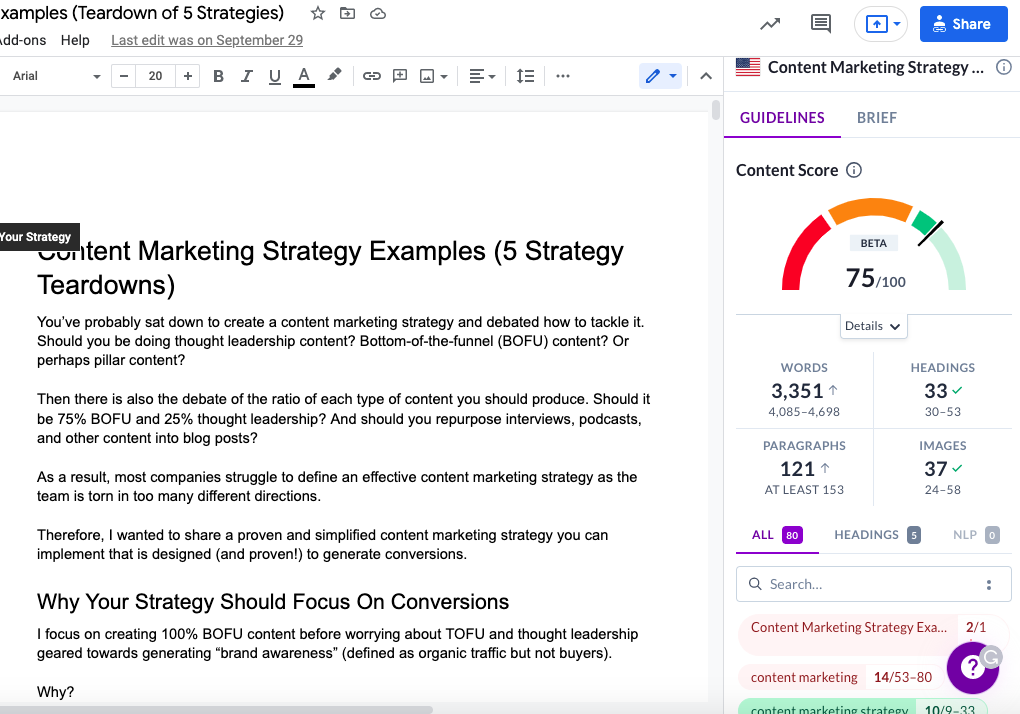Increase font size with plus button
Image resolution: width=1020 pixels, height=714 pixels.
point(187,76)
